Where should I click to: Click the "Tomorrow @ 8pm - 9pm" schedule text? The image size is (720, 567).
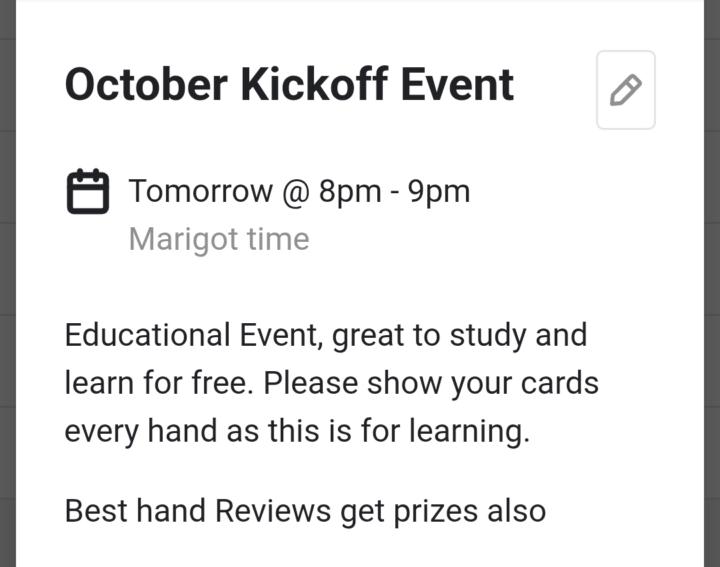(x=299, y=191)
